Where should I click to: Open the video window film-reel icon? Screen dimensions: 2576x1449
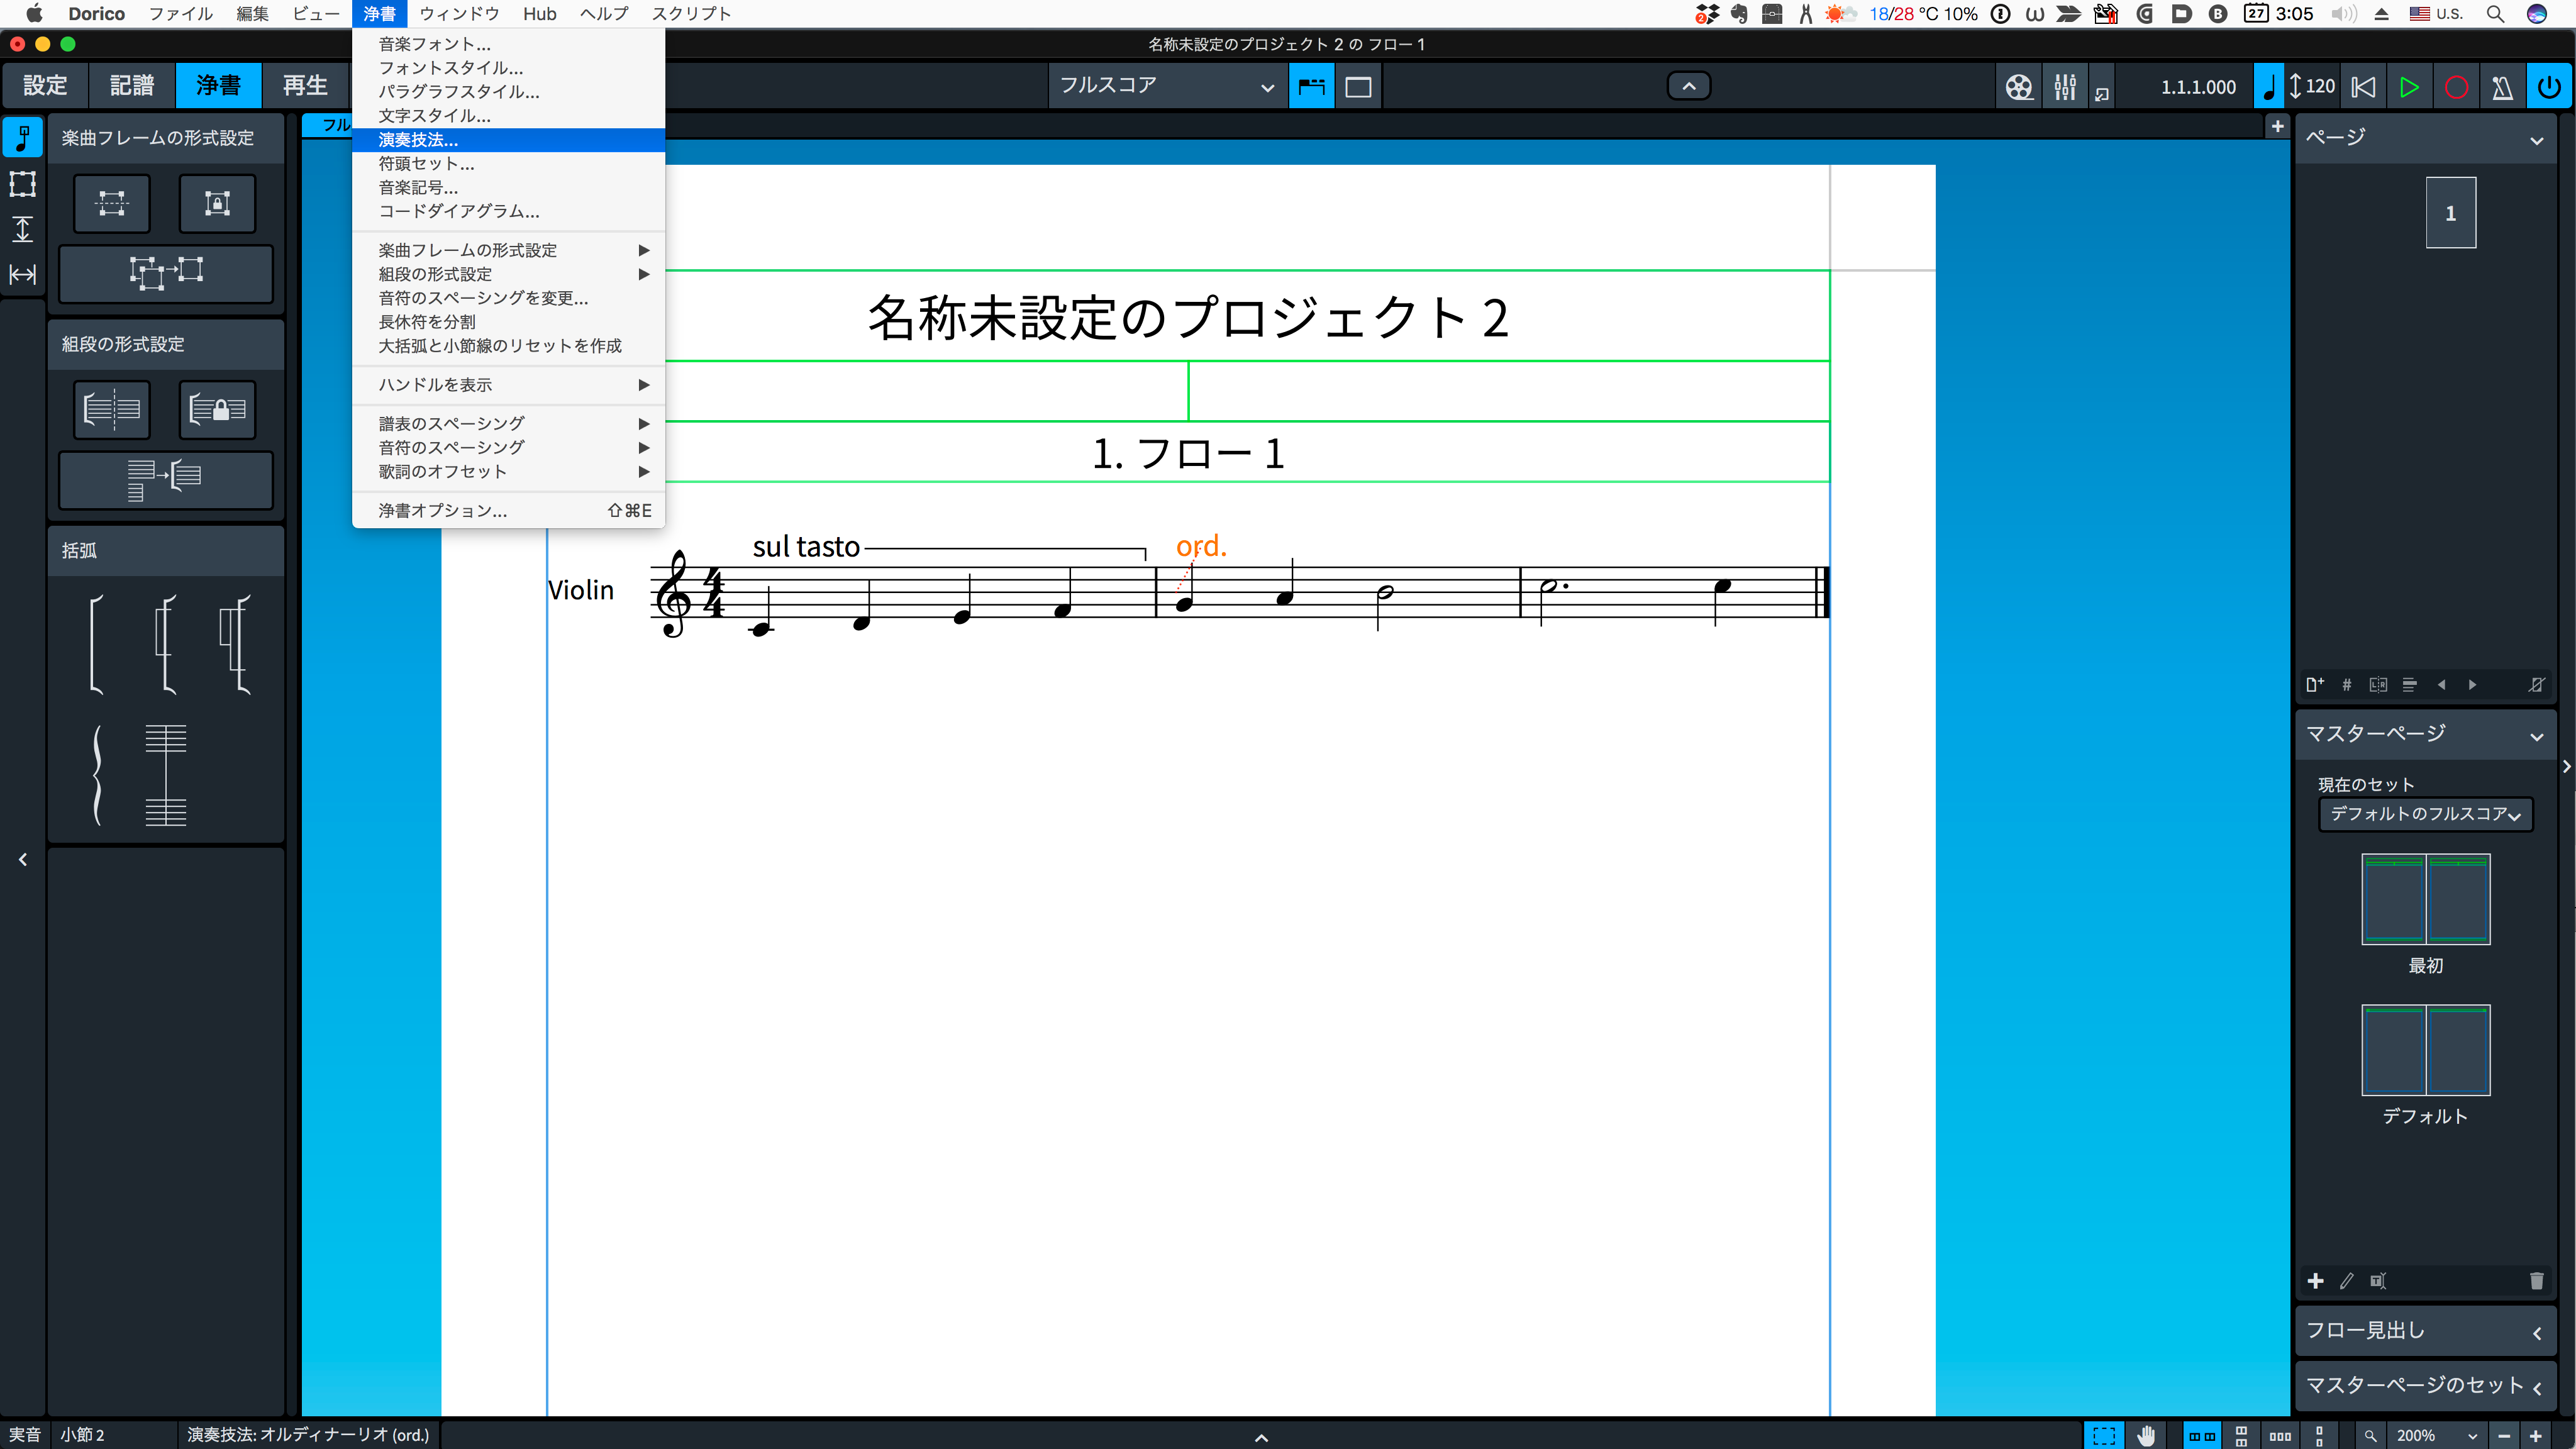pos(2018,87)
